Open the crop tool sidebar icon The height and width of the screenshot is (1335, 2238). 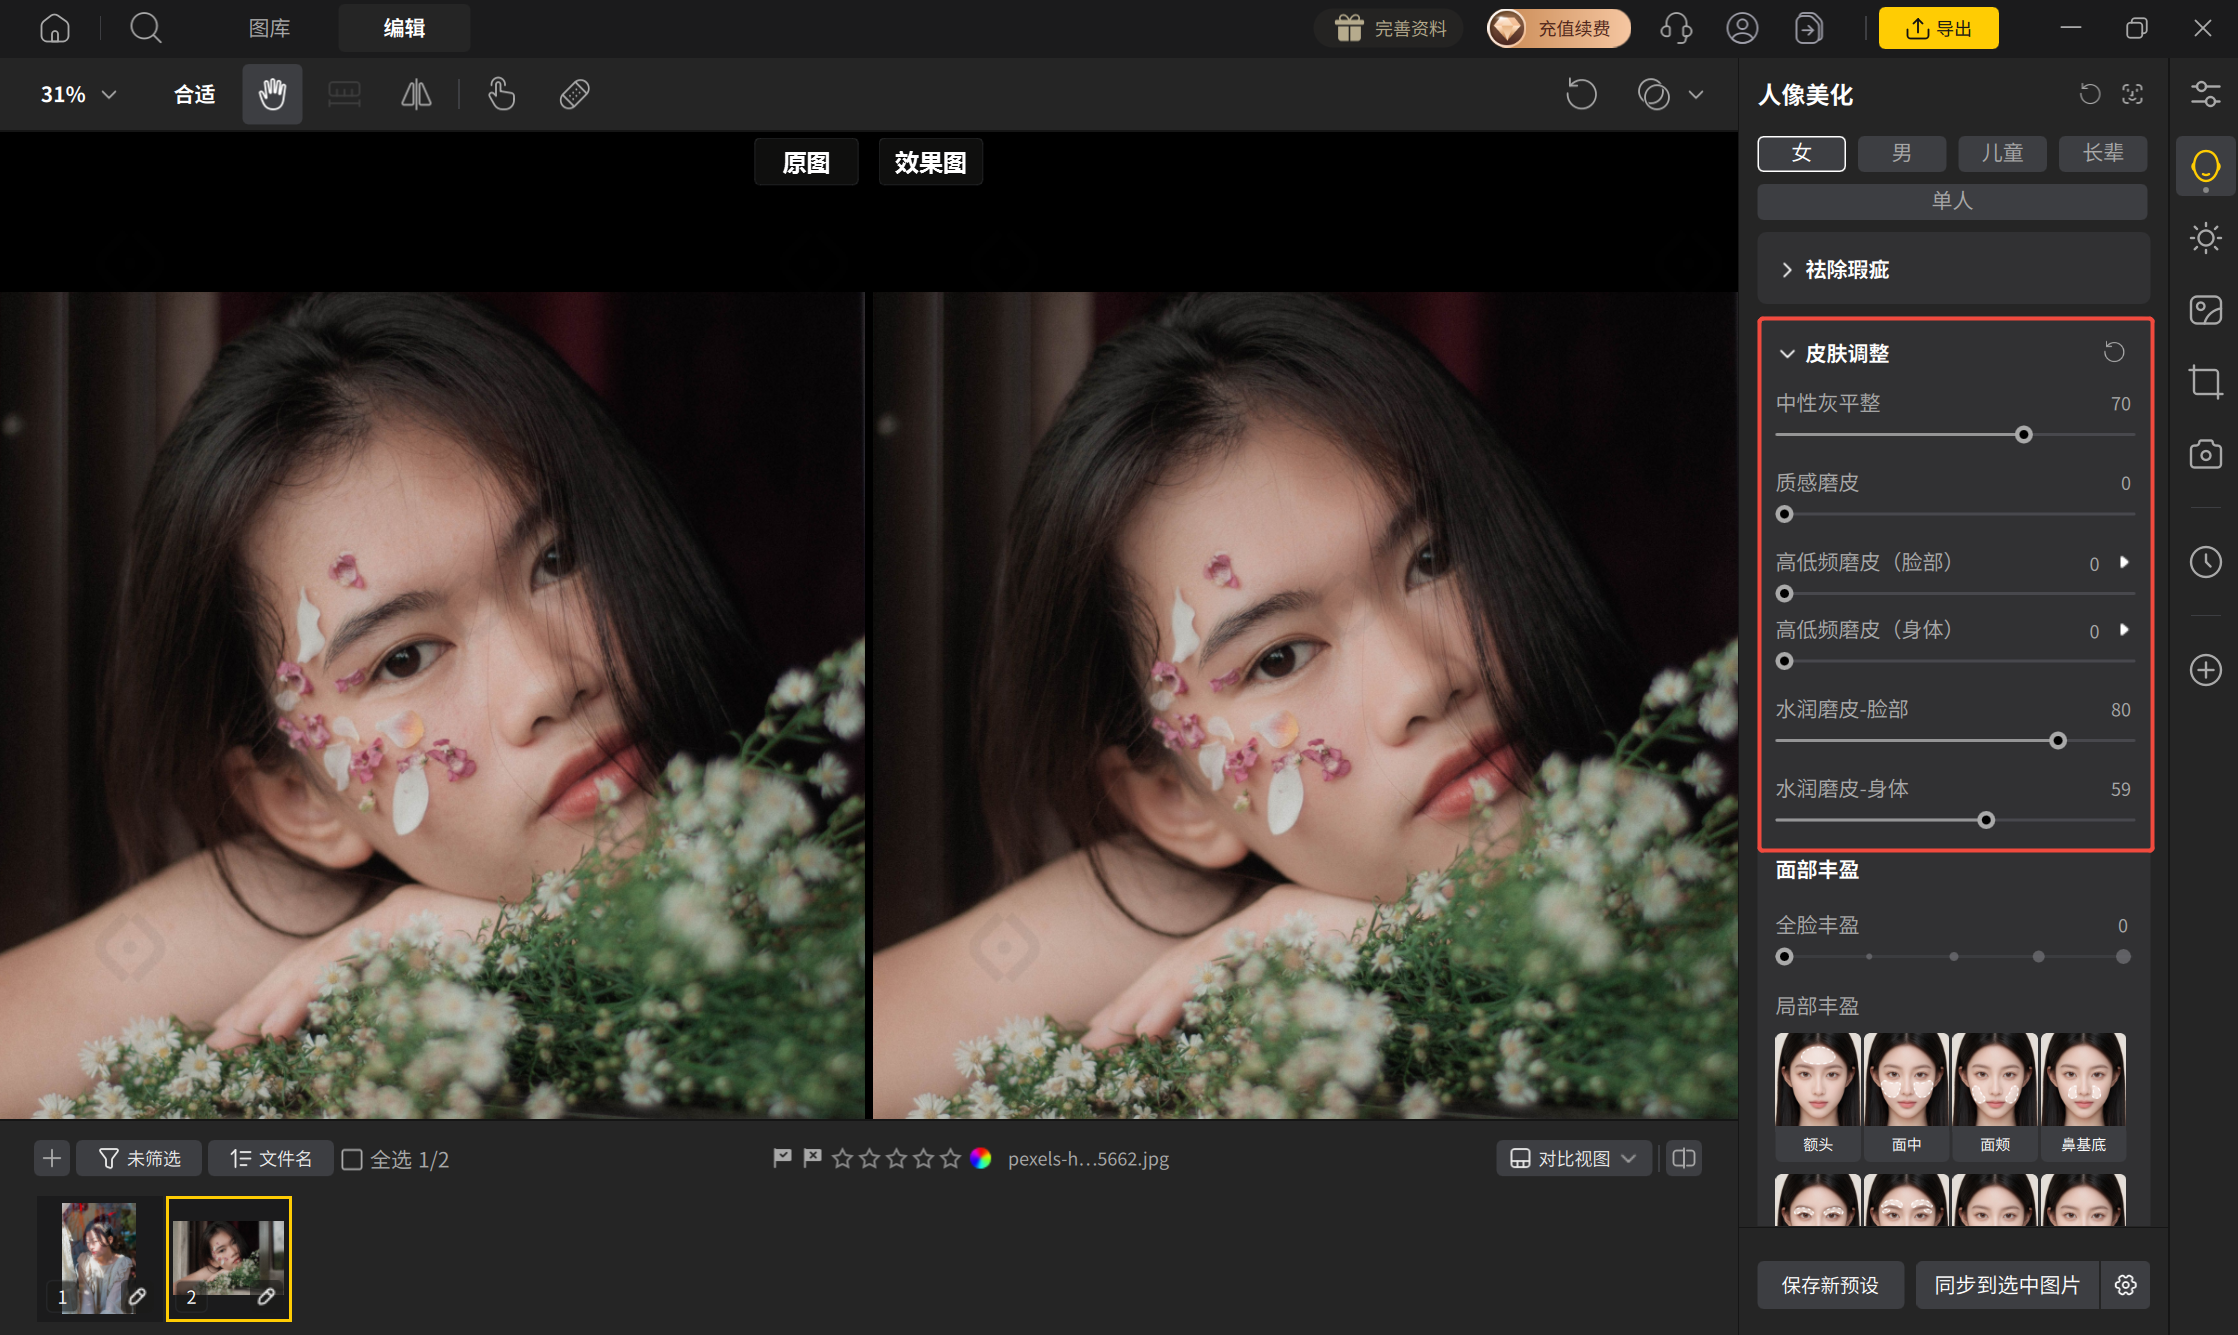(x=2205, y=382)
